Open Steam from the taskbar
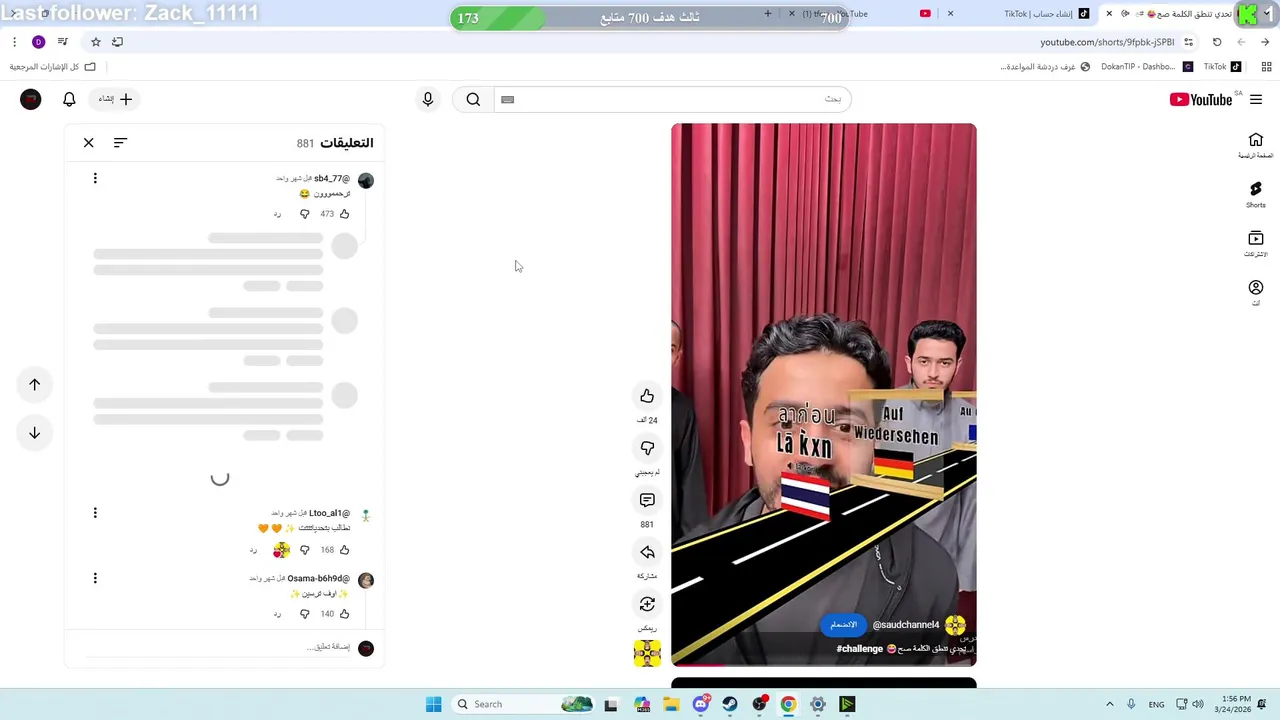 [x=730, y=704]
